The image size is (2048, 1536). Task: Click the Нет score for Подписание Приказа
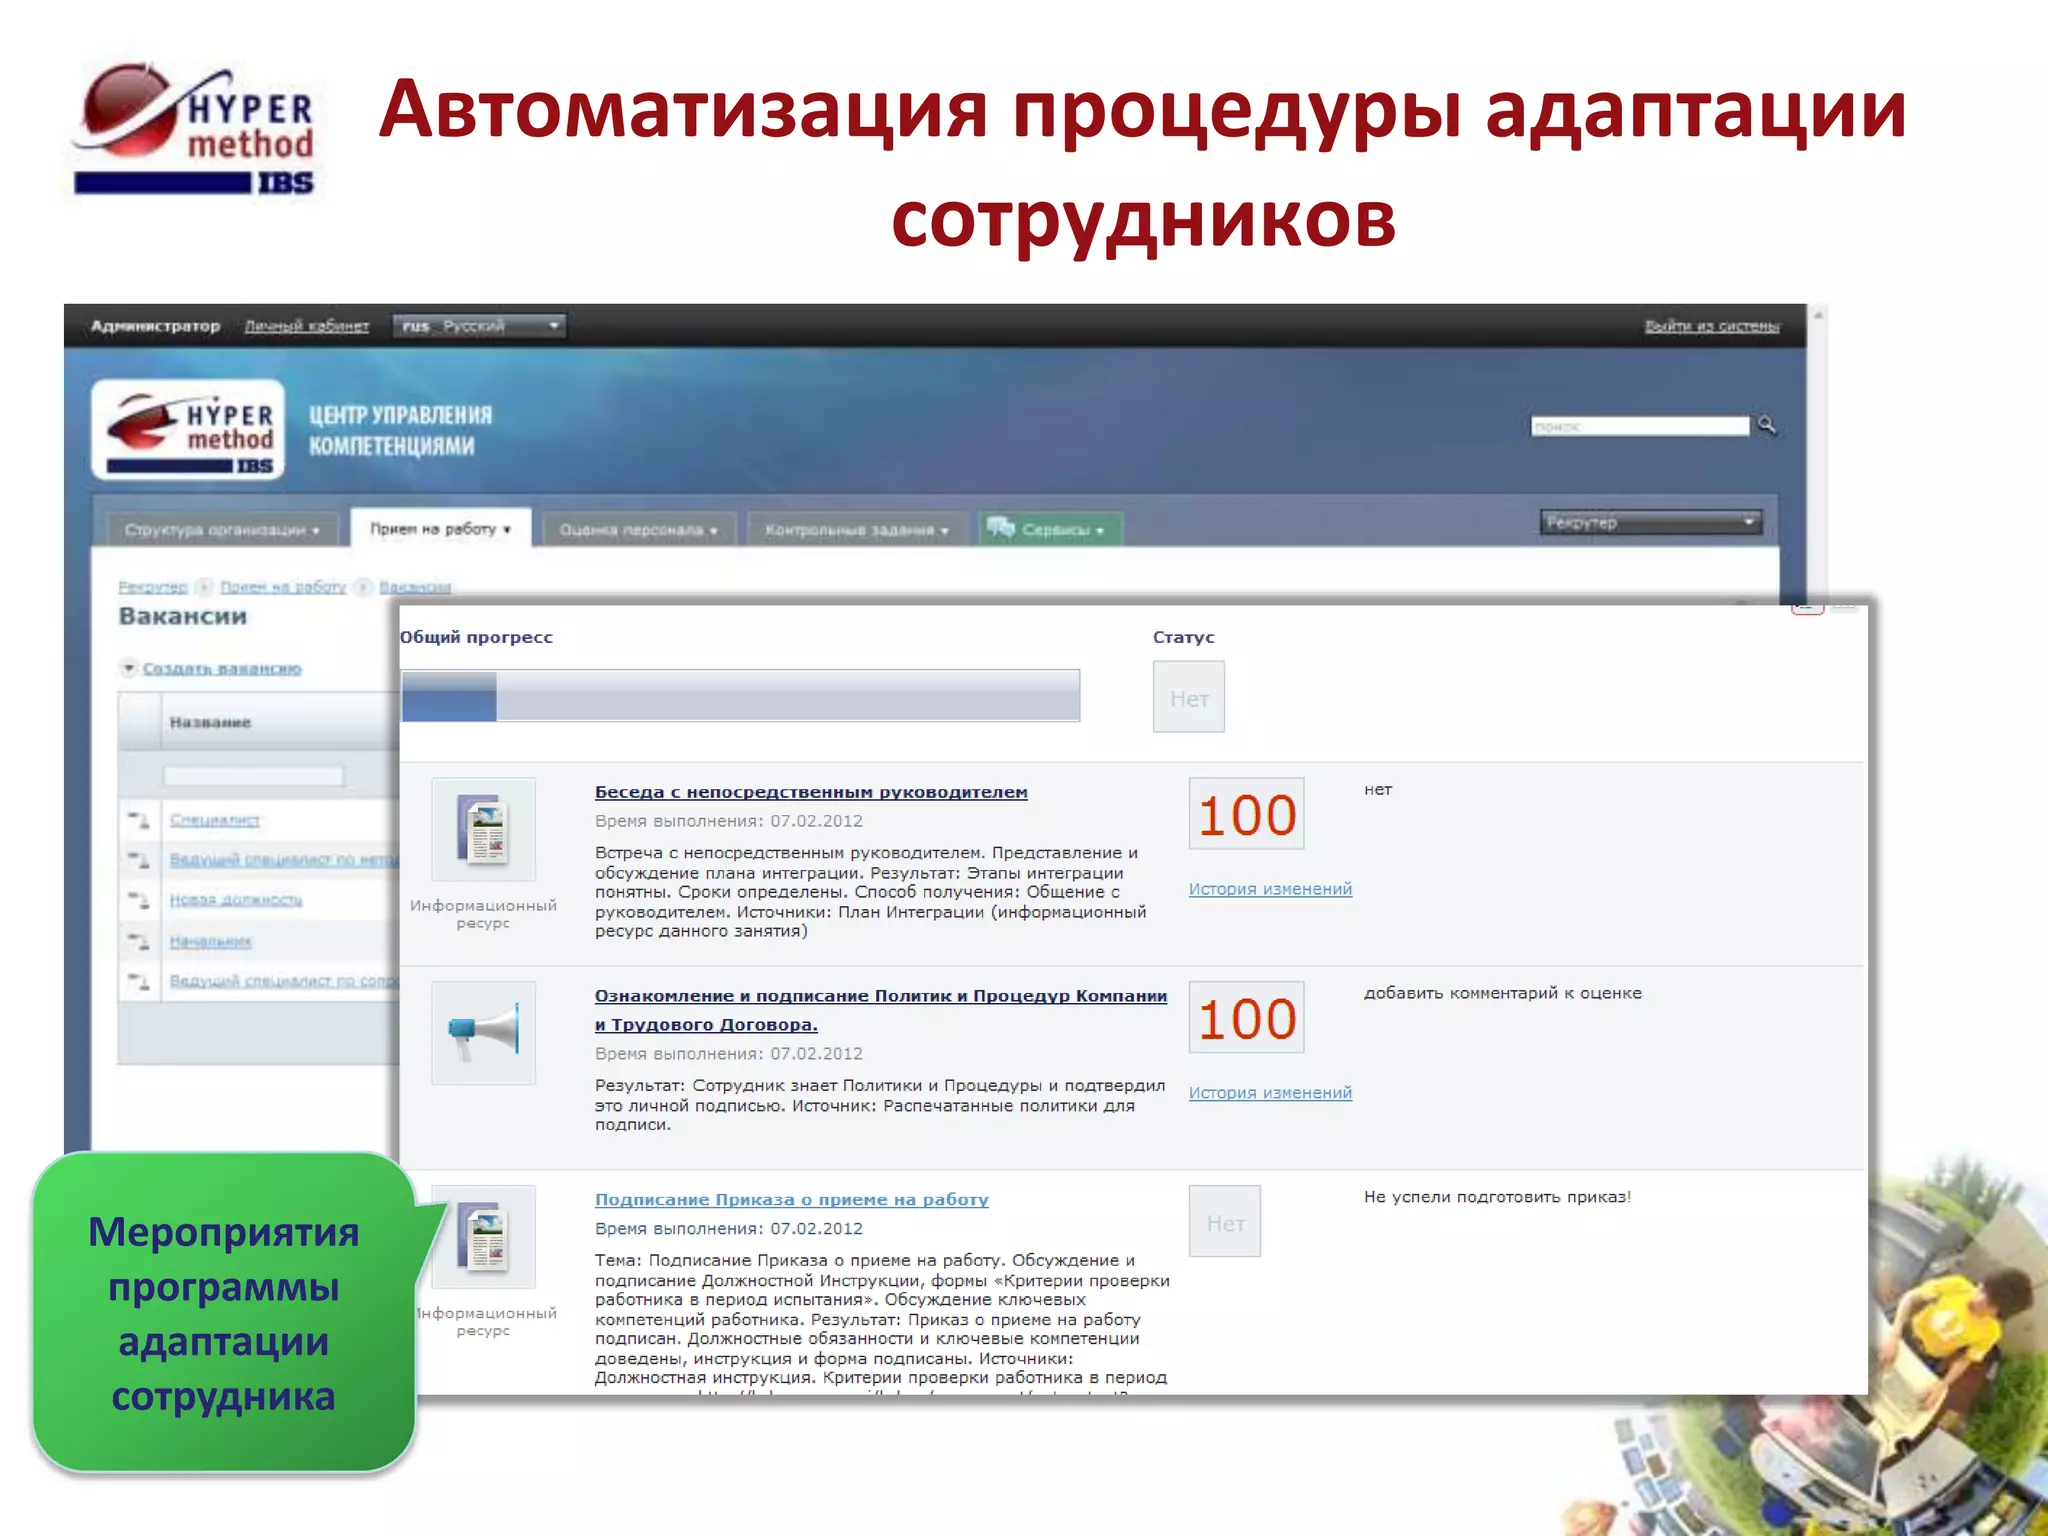[1225, 1222]
